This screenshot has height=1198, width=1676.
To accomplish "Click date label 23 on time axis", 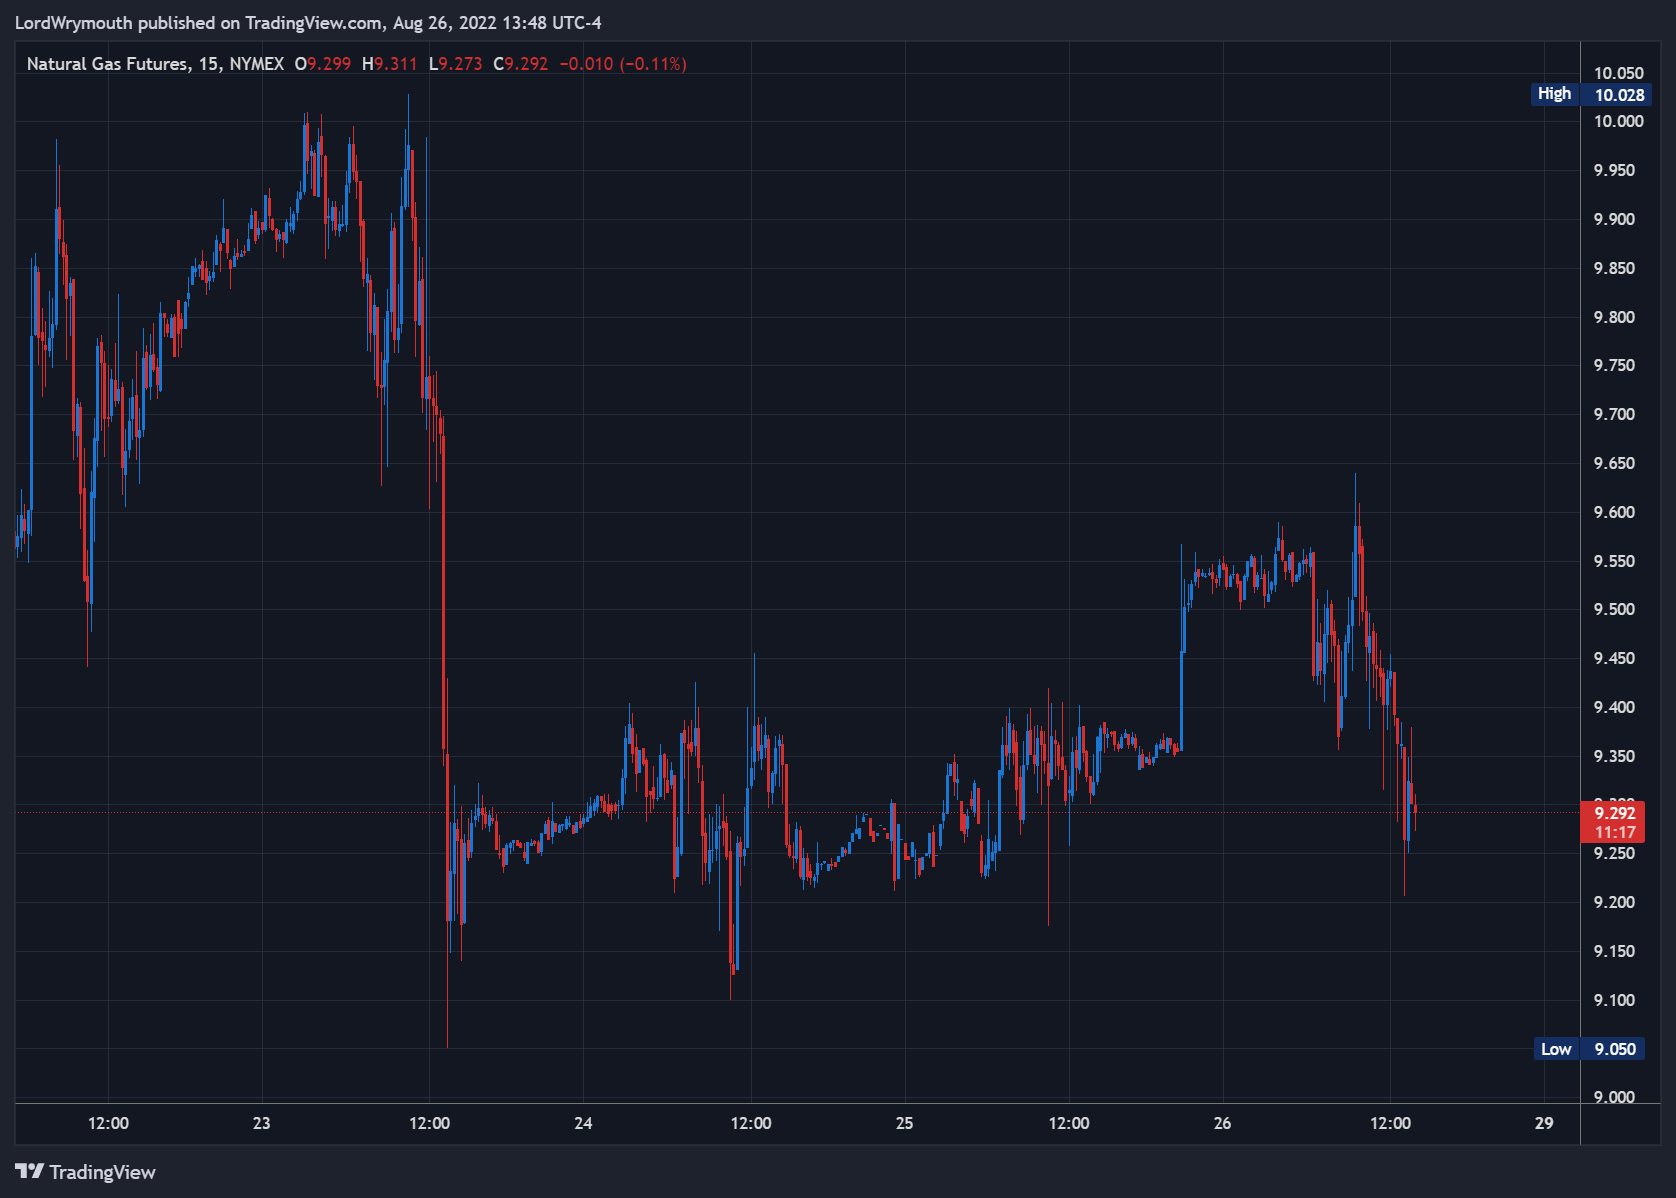I will pos(261,1123).
